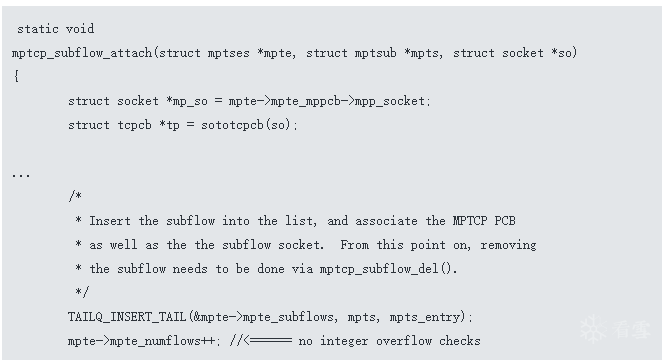Viewport: 669px width, 360px height.
Task: Click the TAILQ_INSERT_TAIL macro name
Action: 127,317
